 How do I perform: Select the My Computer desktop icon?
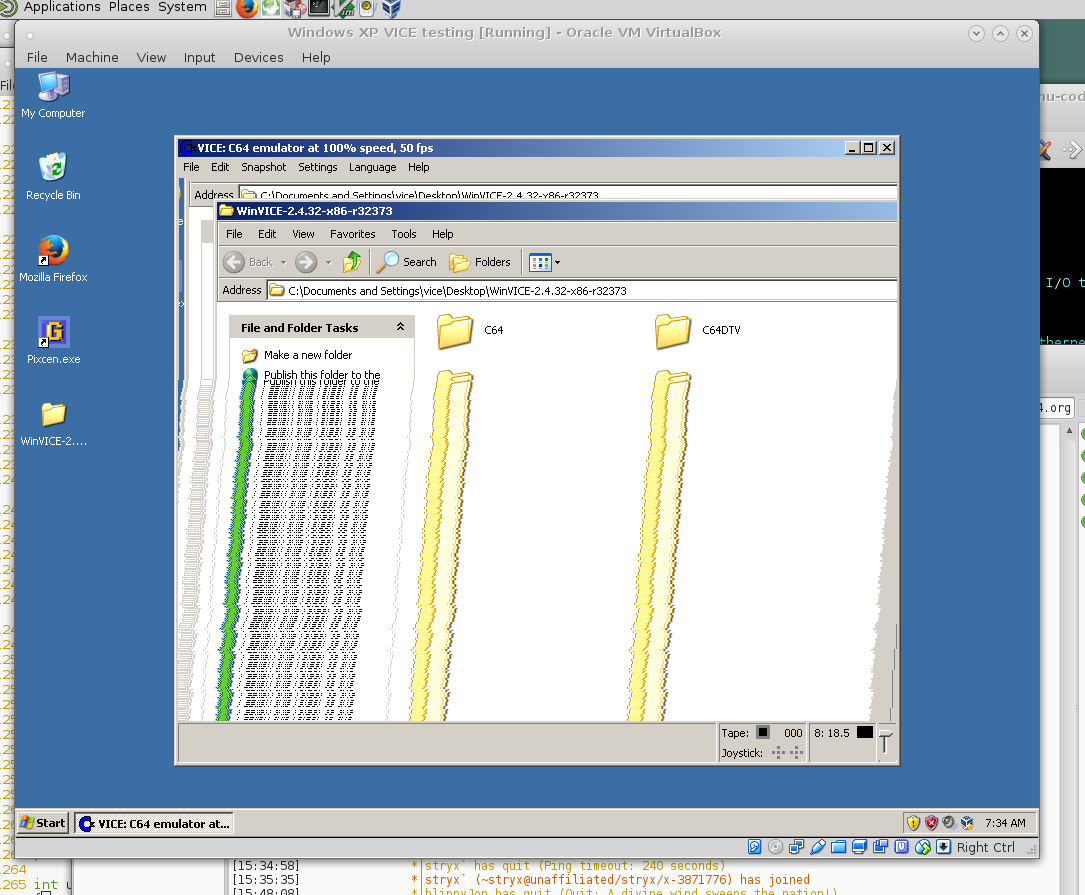[53, 96]
